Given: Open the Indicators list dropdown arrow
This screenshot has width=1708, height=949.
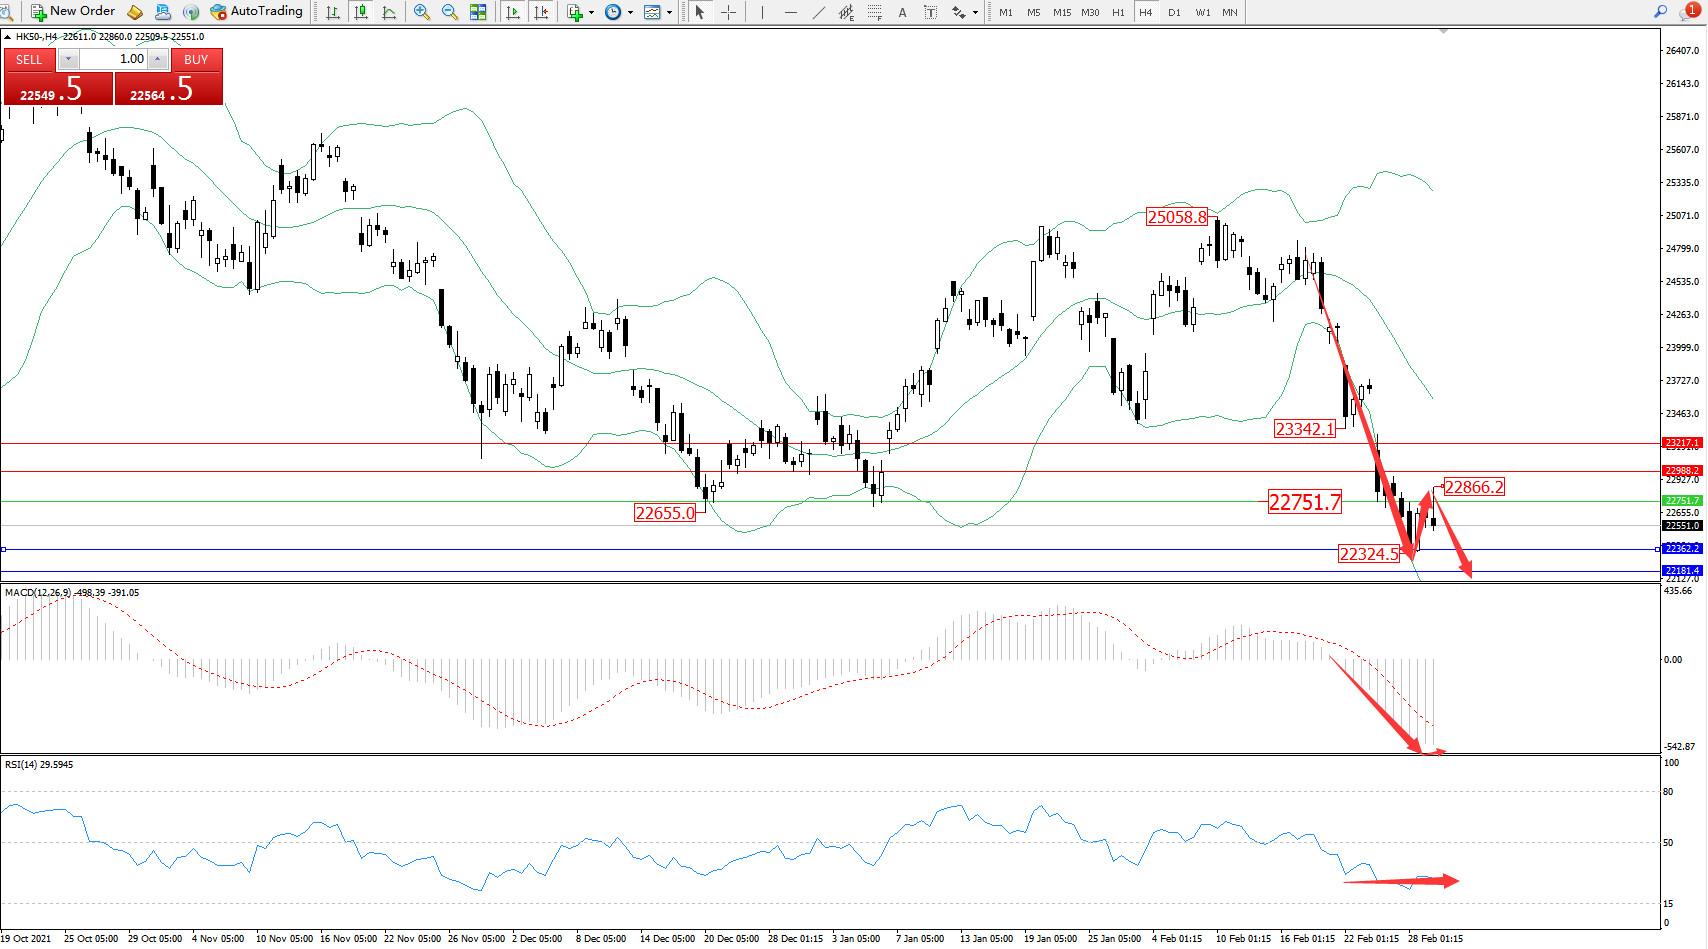Looking at the screenshot, I should [x=591, y=13].
